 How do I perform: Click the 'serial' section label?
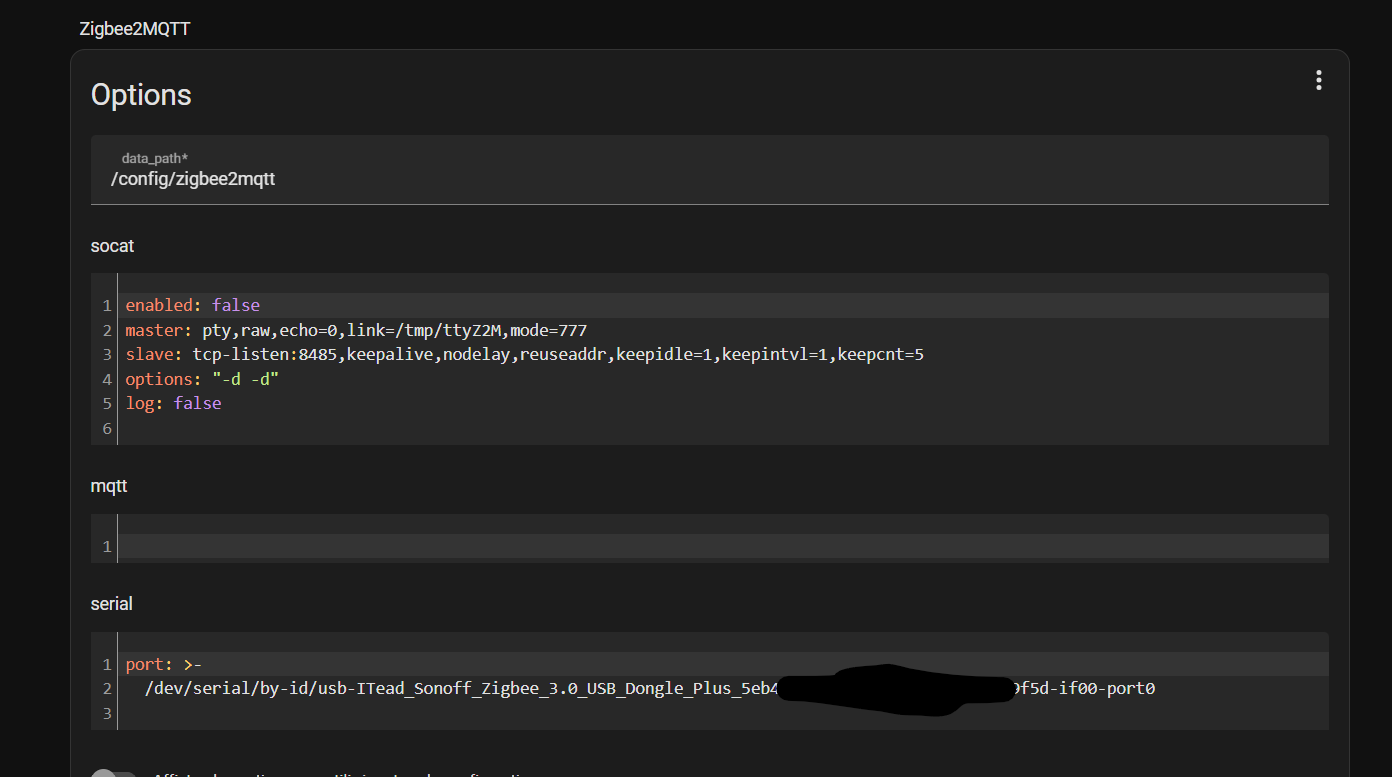click(111, 604)
